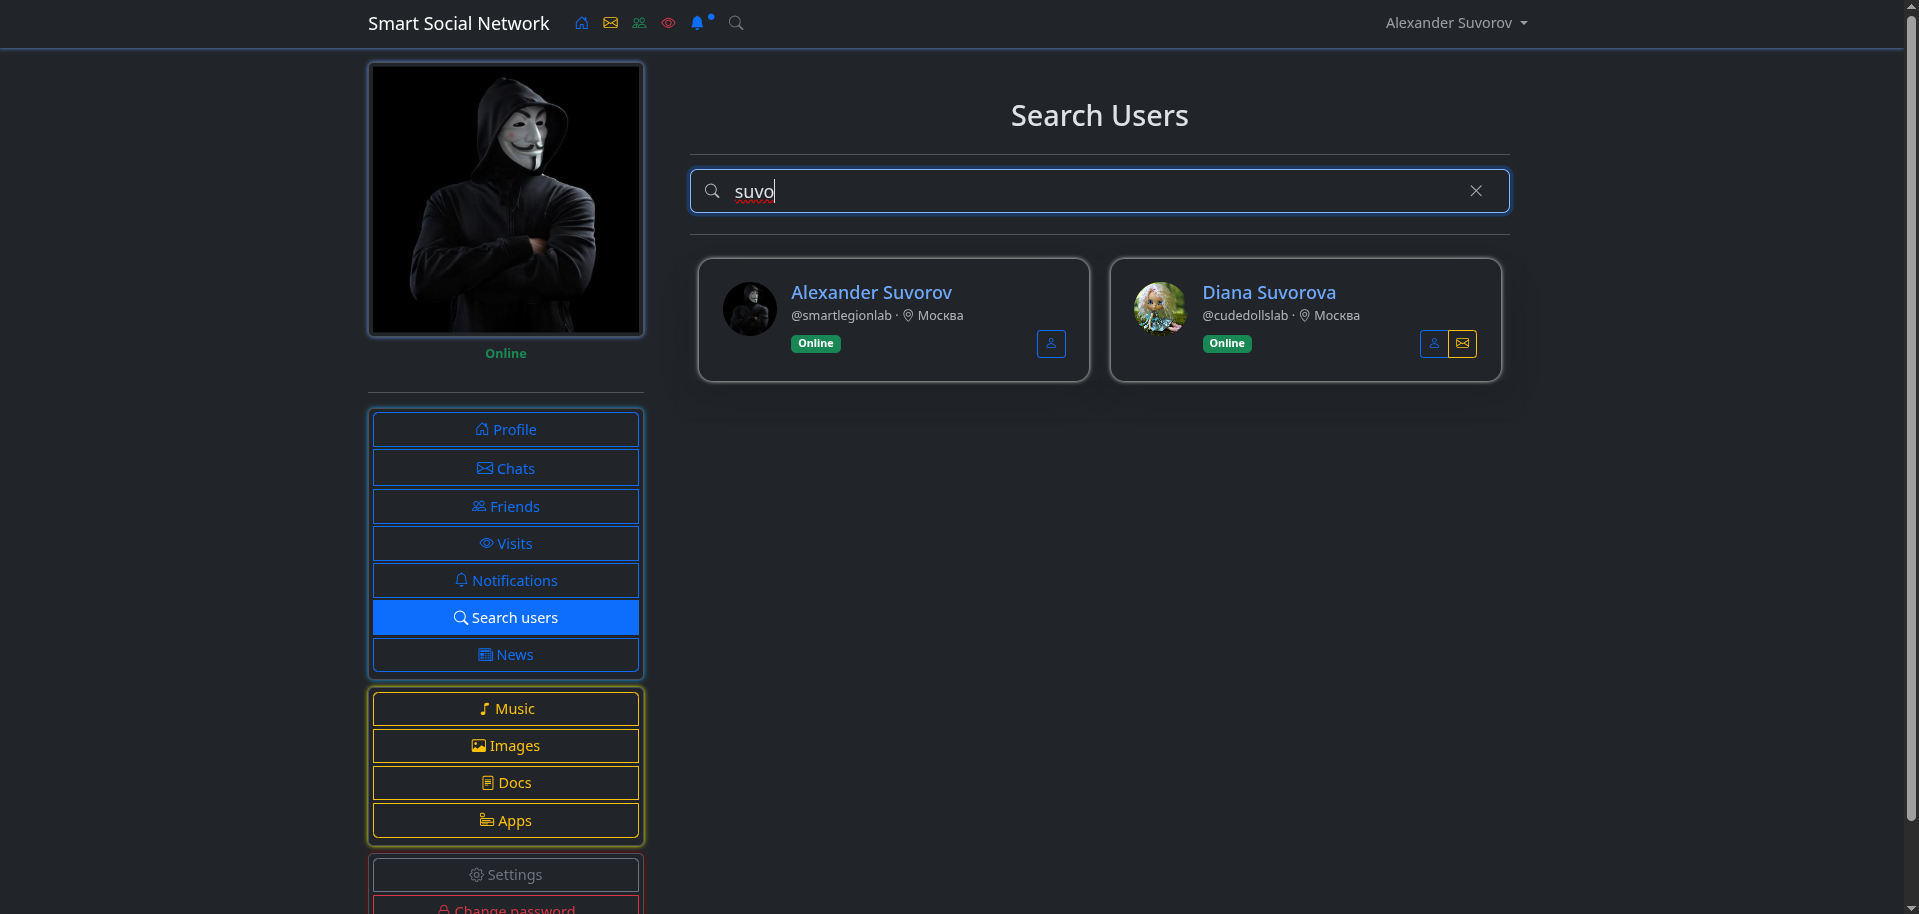
Task: Click Diana Suvorova's doll avatar
Action: (x=1161, y=309)
